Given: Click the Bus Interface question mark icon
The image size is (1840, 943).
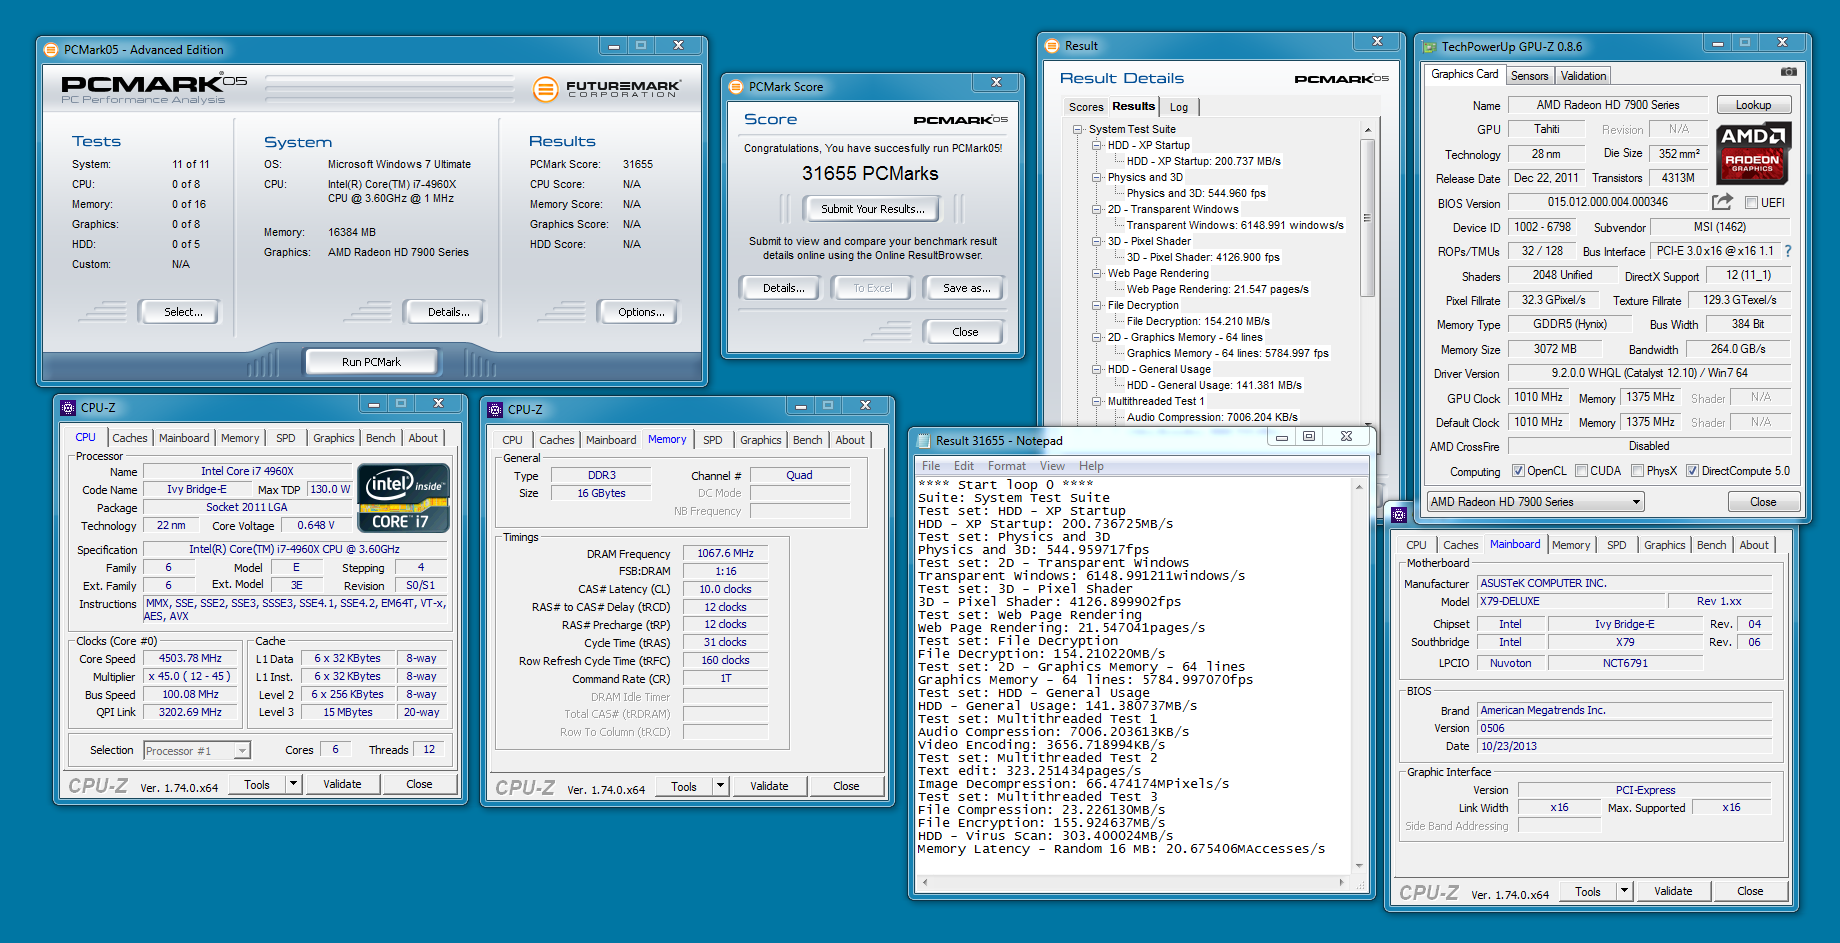Looking at the screenshot, I should 1788,251.
